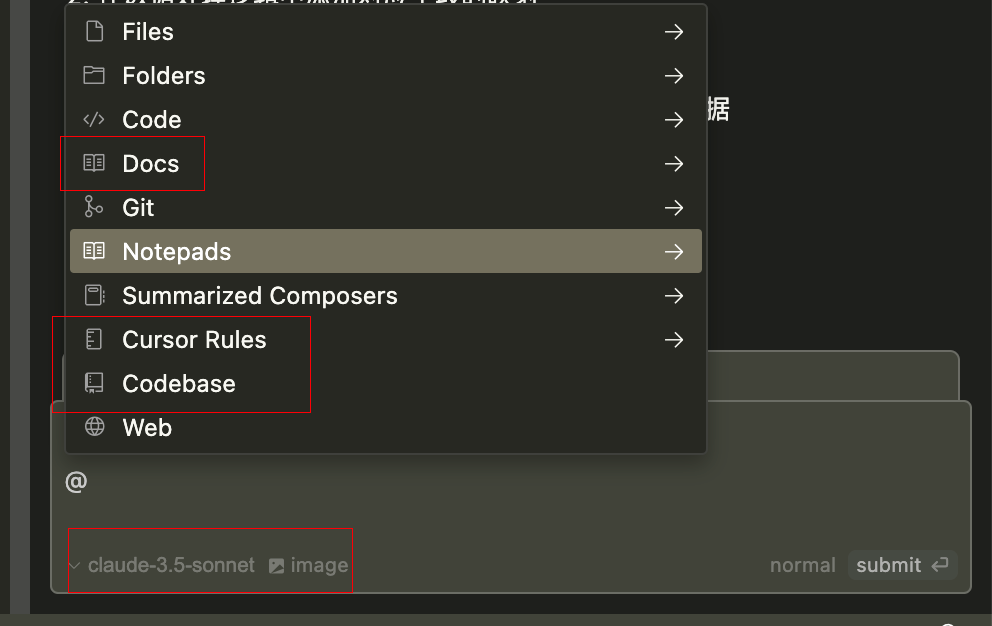Click the Git branch icon
The height and width of the screenshot is (626, 992).
pos(94,207)
